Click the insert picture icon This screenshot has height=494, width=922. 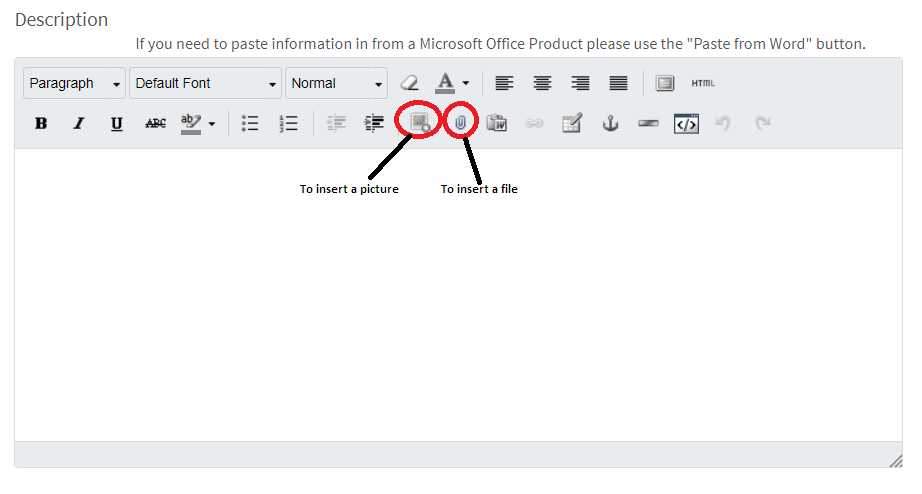tap(419, 122)
